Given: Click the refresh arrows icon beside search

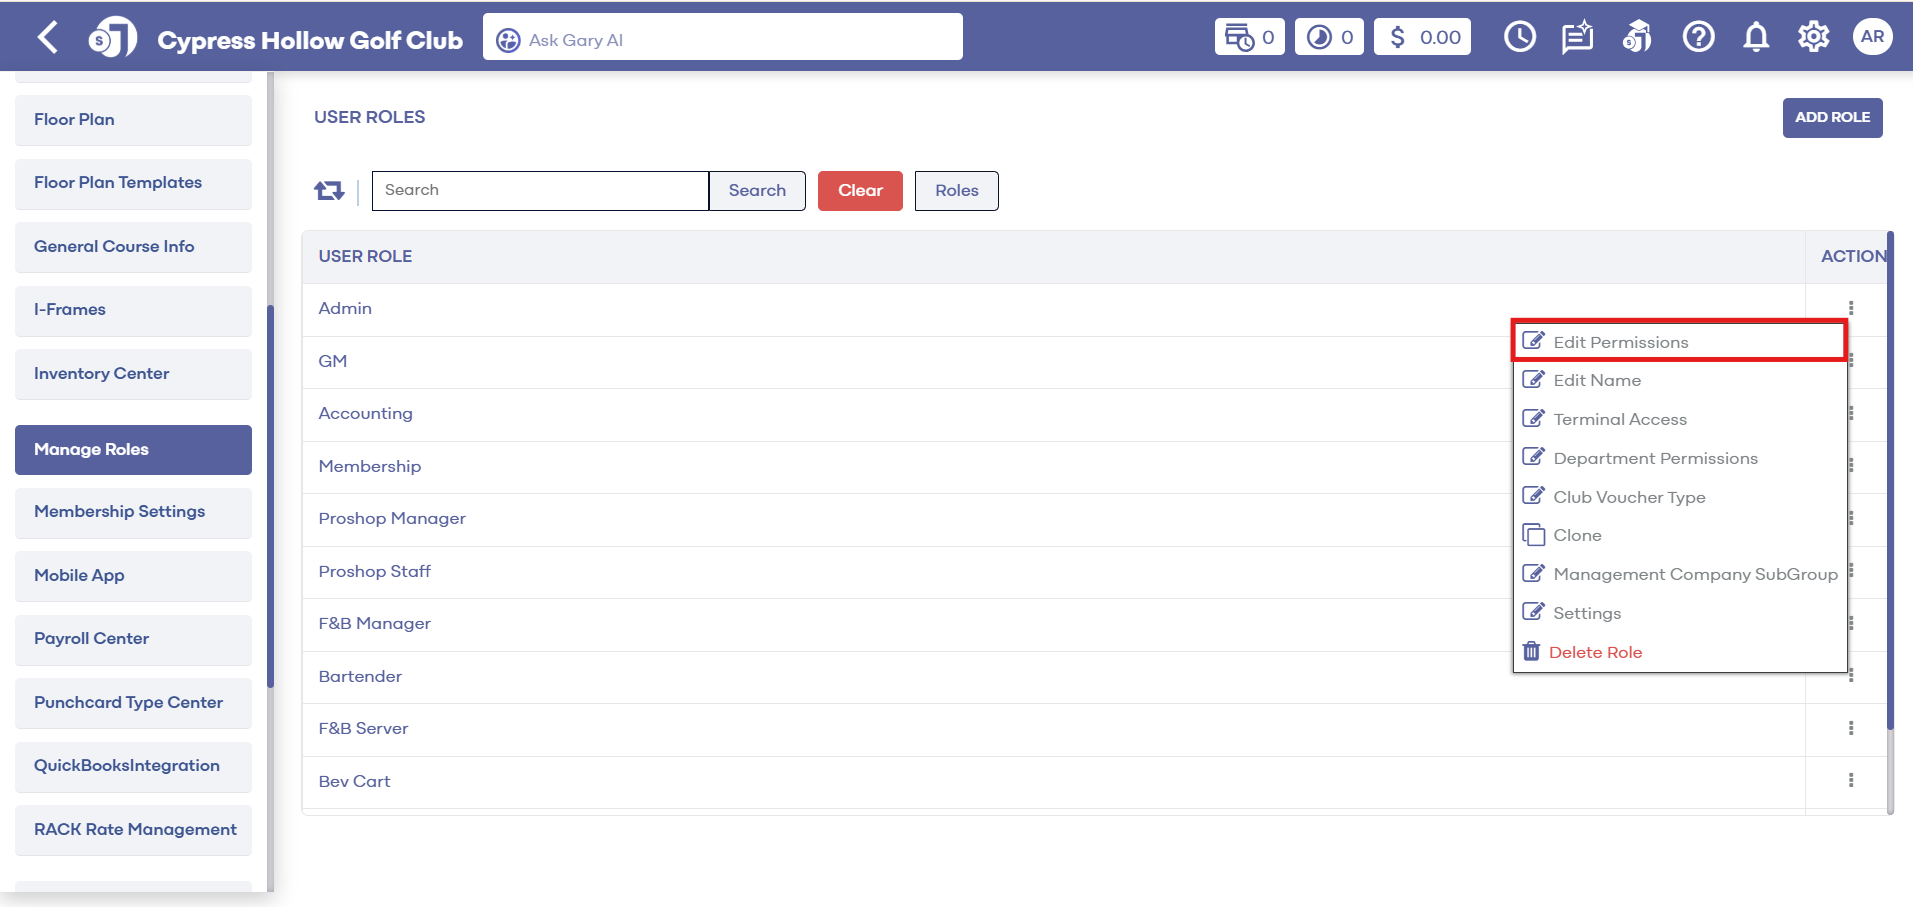Looking at the screenshot, I should click(329, 191).
